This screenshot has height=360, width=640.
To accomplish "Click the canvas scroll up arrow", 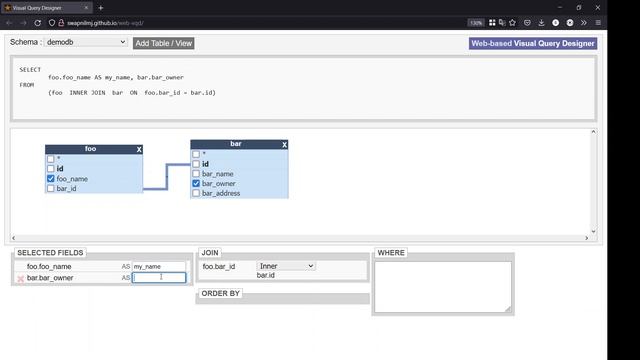I will (x=593, y=132).
